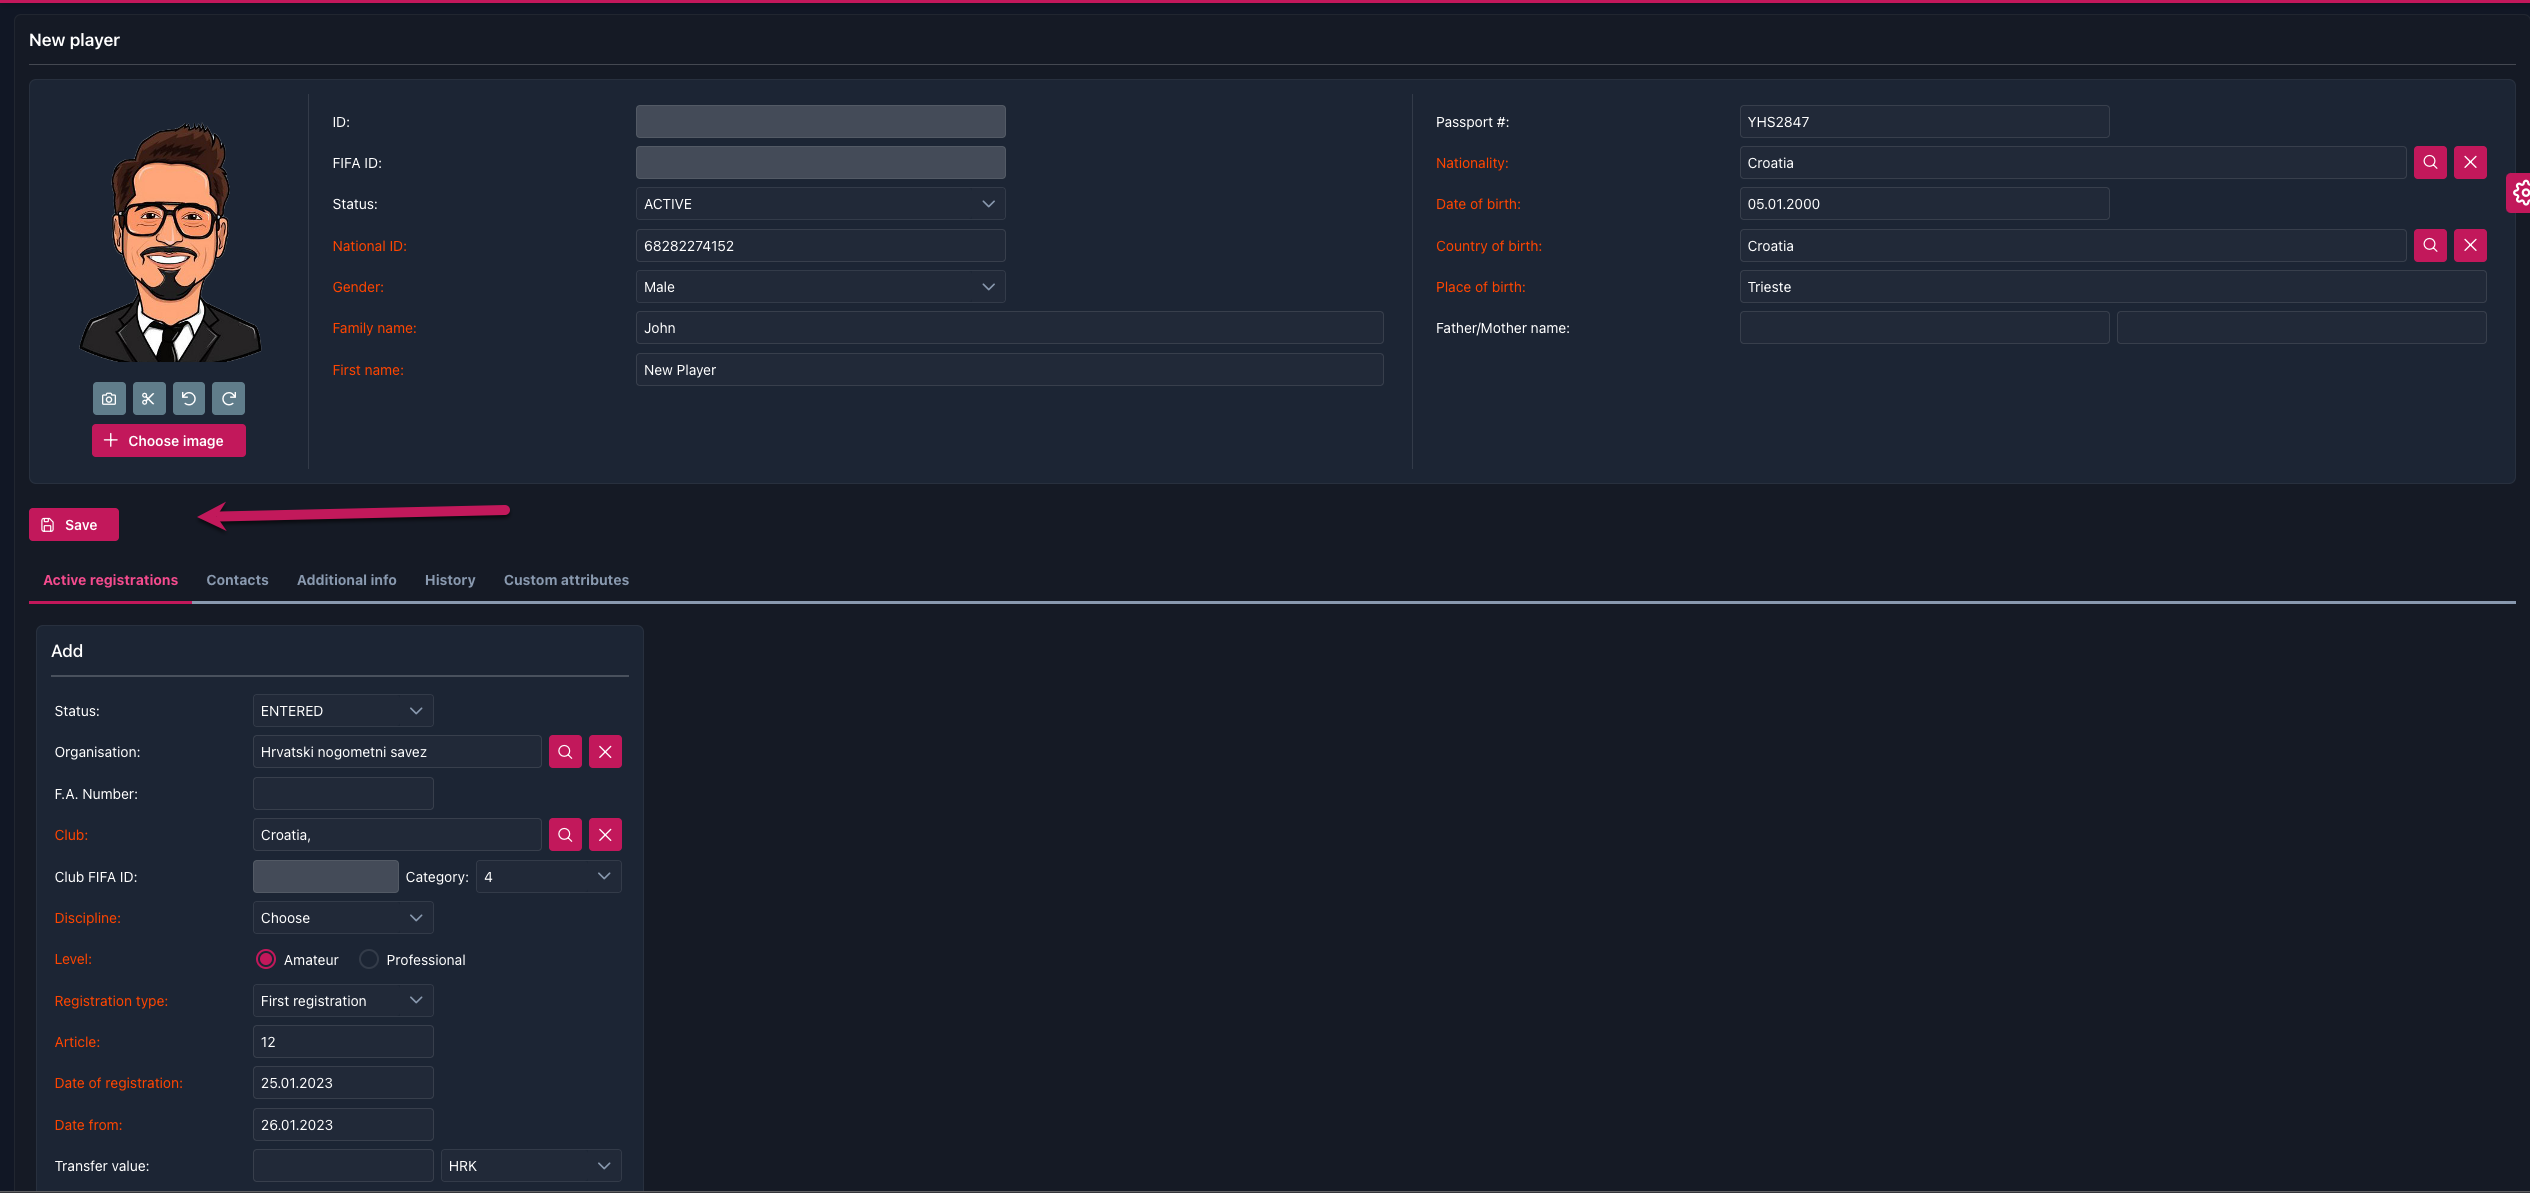Open the Discipline Choose dropdown
Screen dimensions: 2530x1193
tap(342, 918)
